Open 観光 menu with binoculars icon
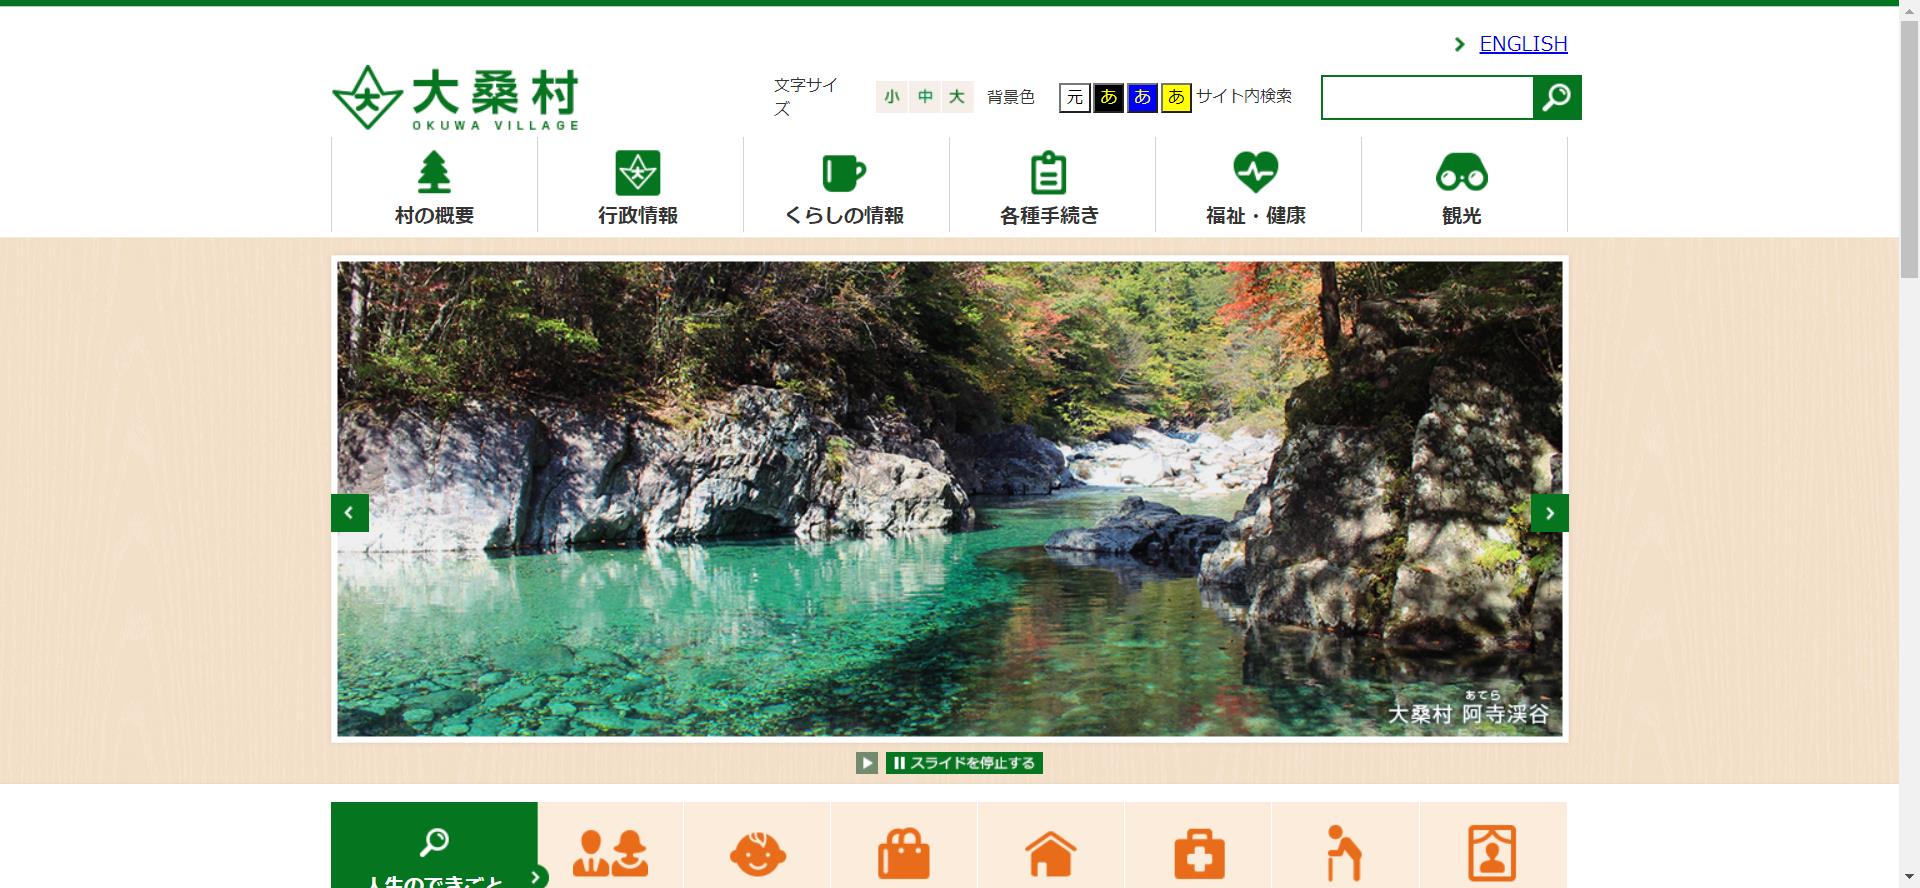This screenshot has width=1920, height=888. click(1464, 185)
